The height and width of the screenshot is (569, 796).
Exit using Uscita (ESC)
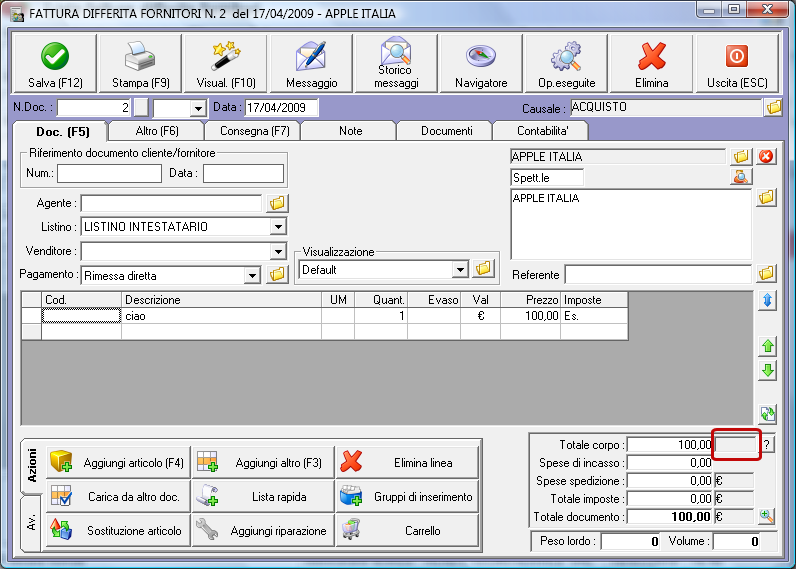tap(737, 64)
